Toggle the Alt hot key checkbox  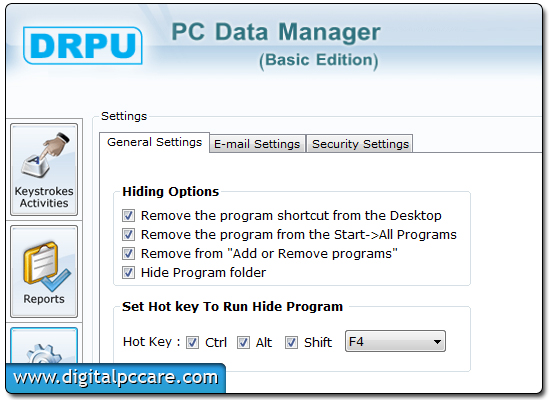243,342
